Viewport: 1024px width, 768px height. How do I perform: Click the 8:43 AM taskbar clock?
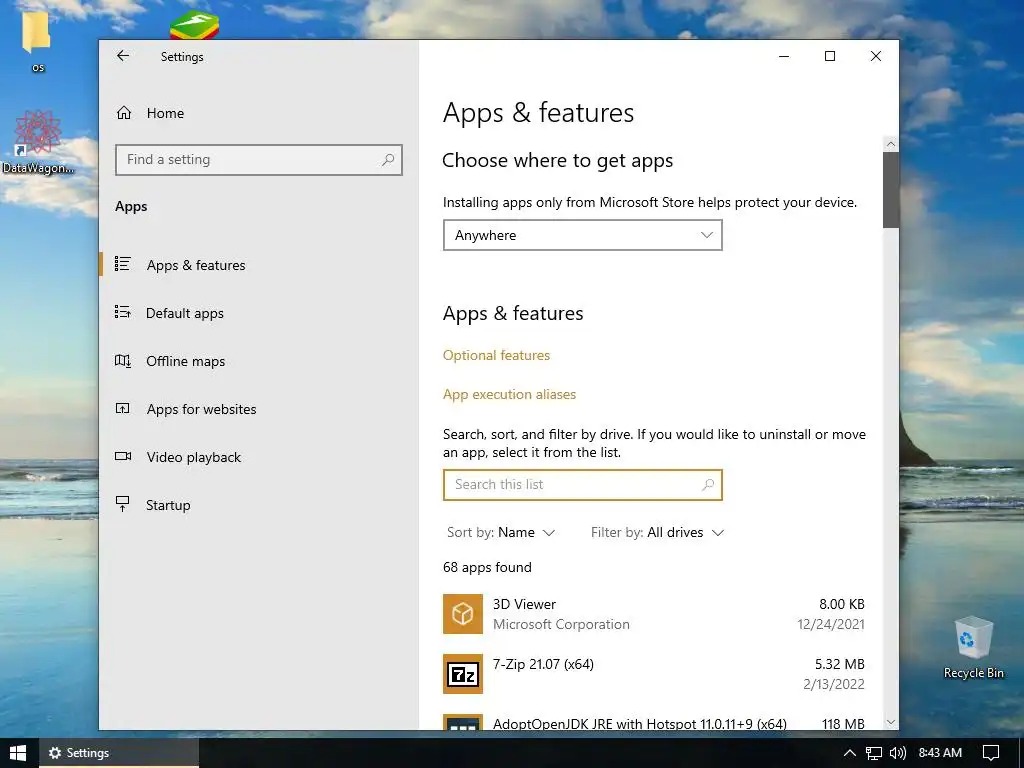[940, 753]
